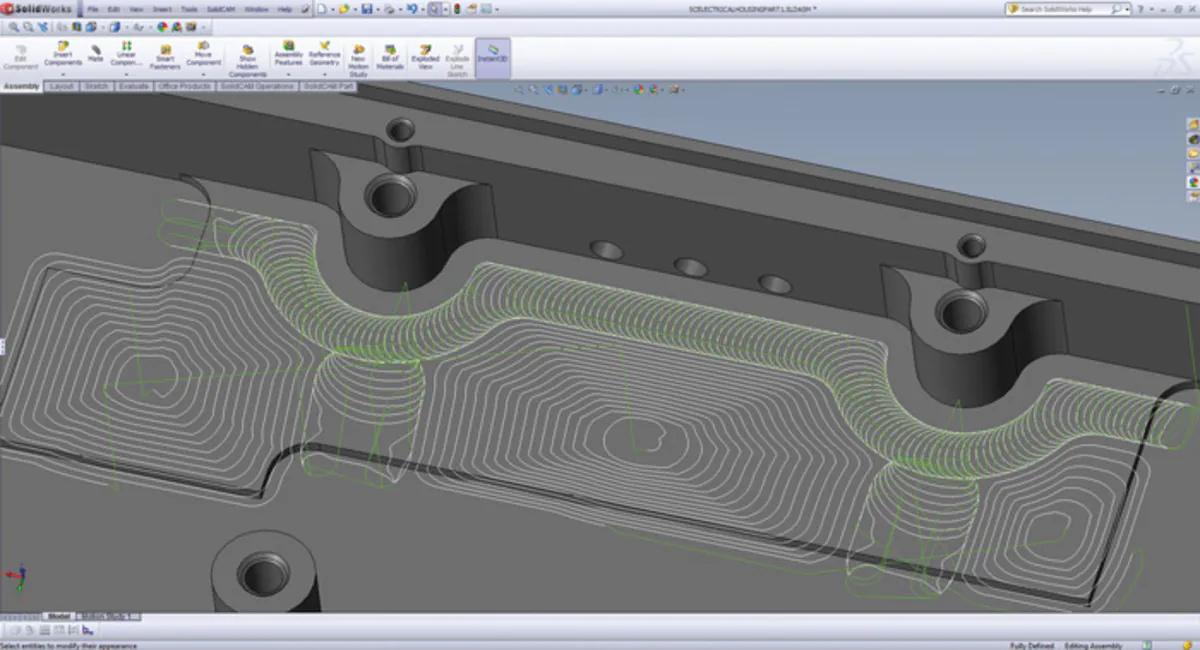Toggle Instant3D mode off
The image size is (1200, 650).
coord(491,55)
